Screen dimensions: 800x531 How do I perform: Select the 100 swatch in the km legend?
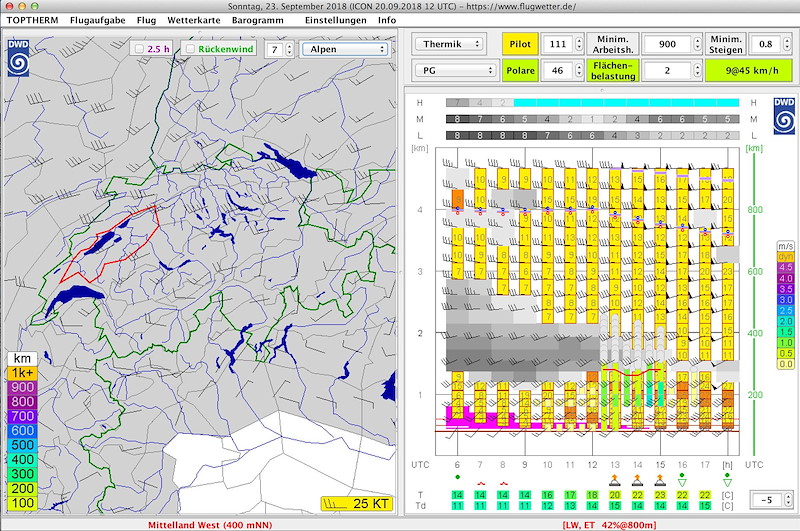coord(22,503)
